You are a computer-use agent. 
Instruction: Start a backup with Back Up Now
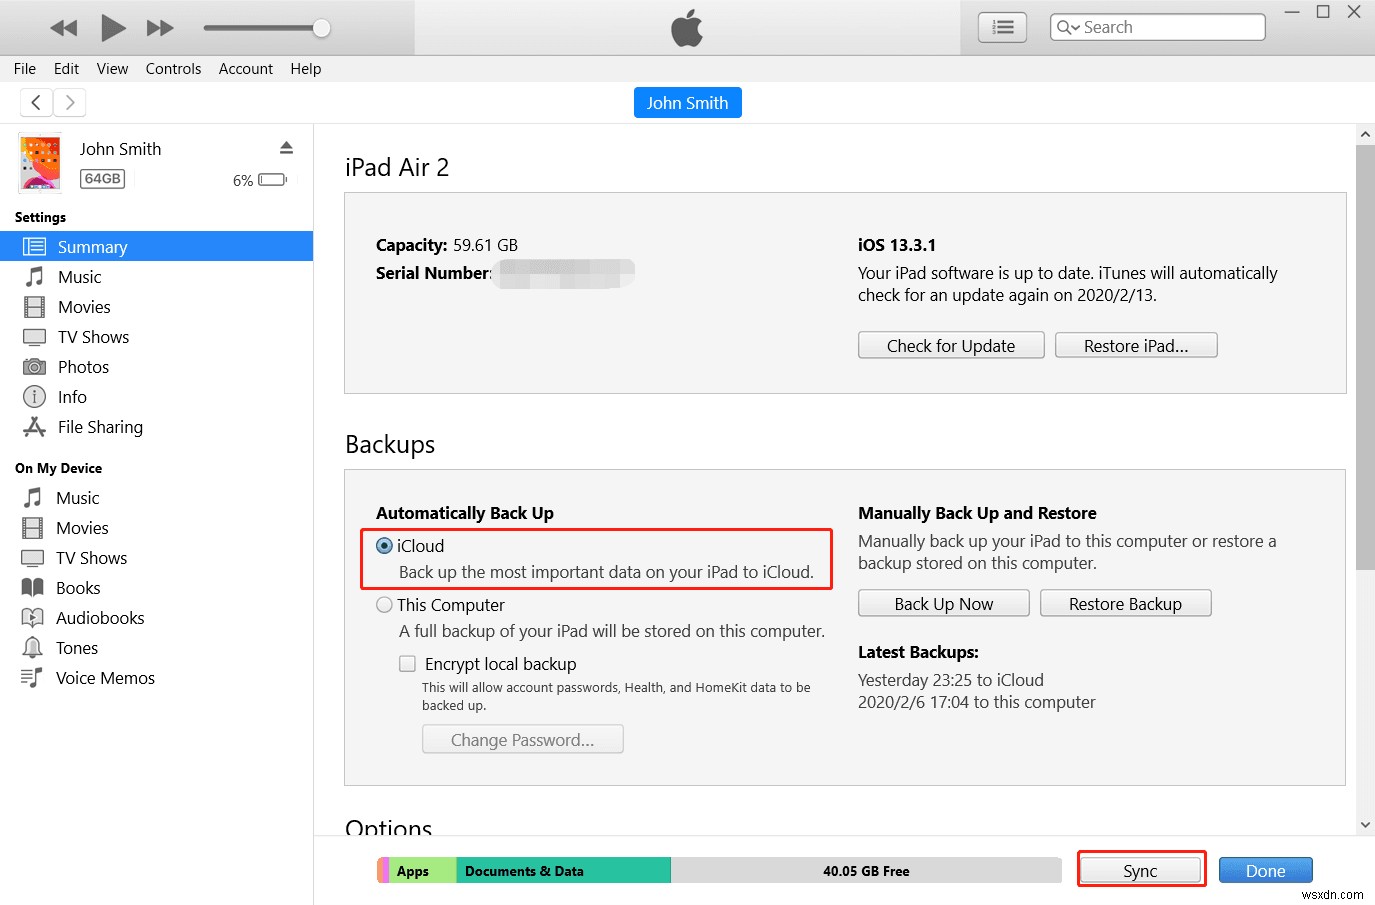(943, 603)
